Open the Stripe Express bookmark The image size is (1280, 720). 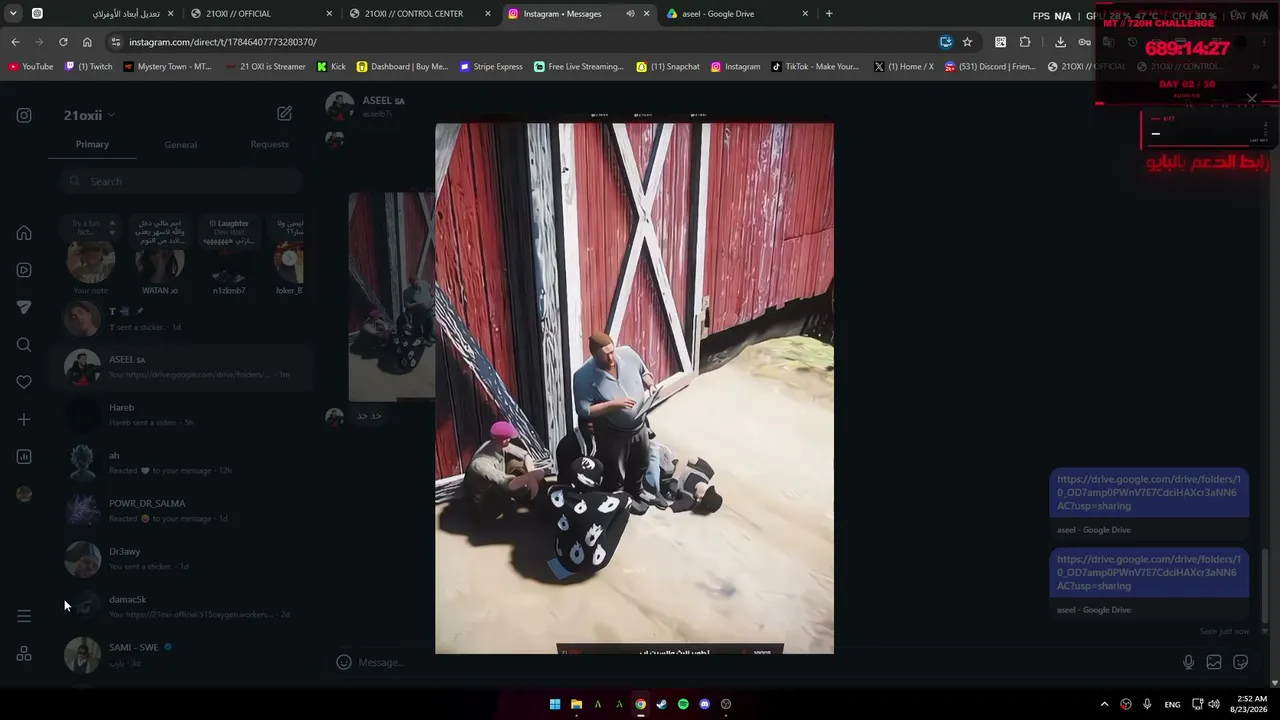(x=492, y=67)
